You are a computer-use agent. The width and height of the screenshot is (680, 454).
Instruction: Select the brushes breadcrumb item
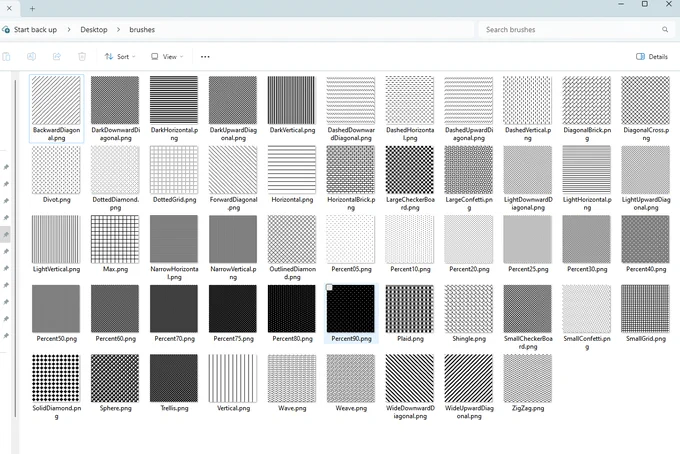tap(142, 29)
